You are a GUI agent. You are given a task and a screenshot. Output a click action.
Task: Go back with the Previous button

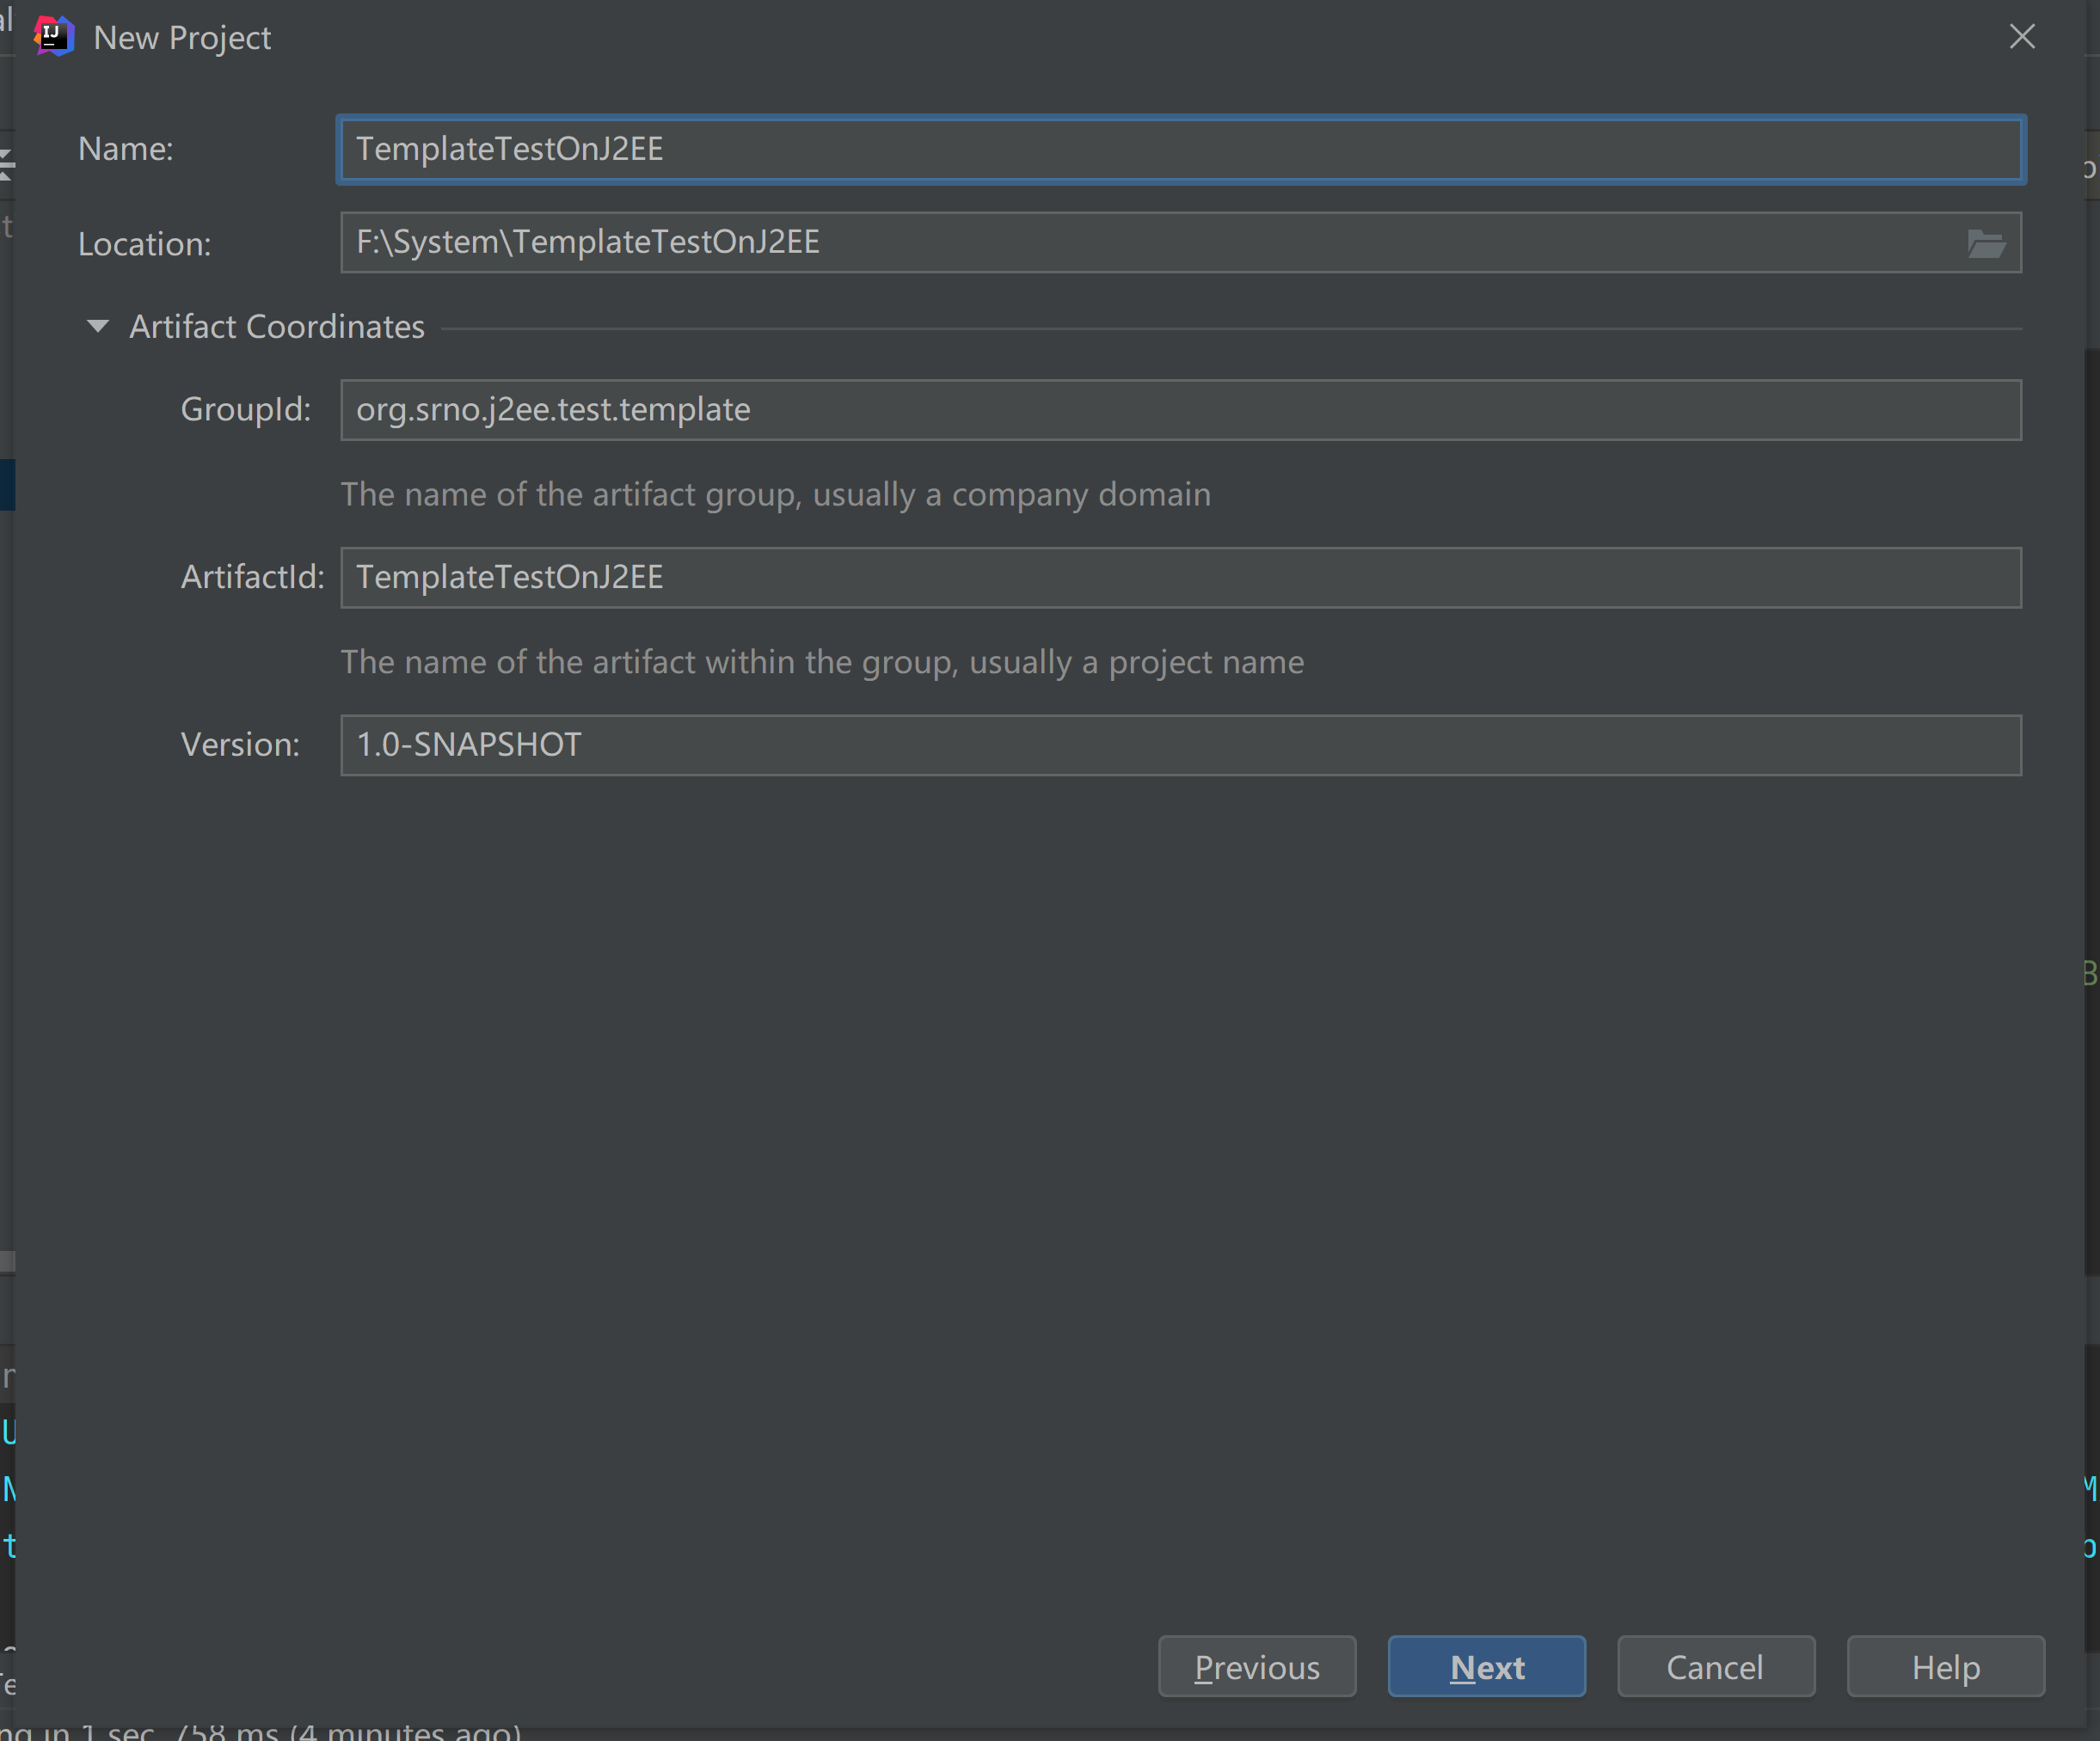pyautogui.click(x=1257, y=1666)
